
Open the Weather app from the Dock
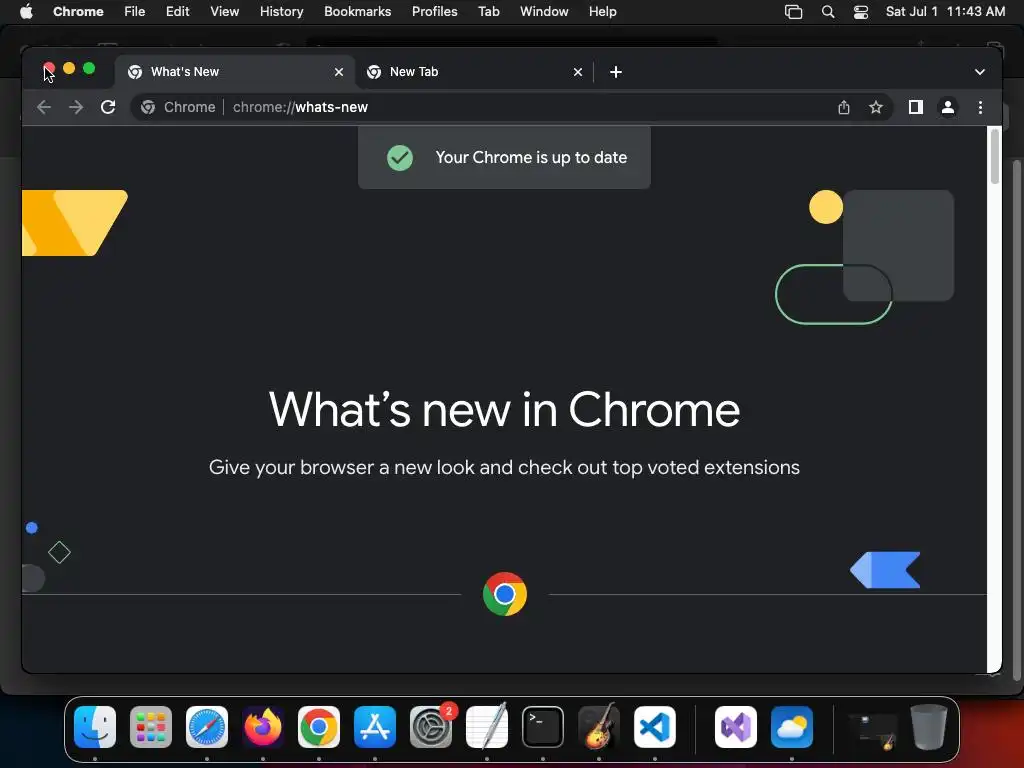[792, 727]
